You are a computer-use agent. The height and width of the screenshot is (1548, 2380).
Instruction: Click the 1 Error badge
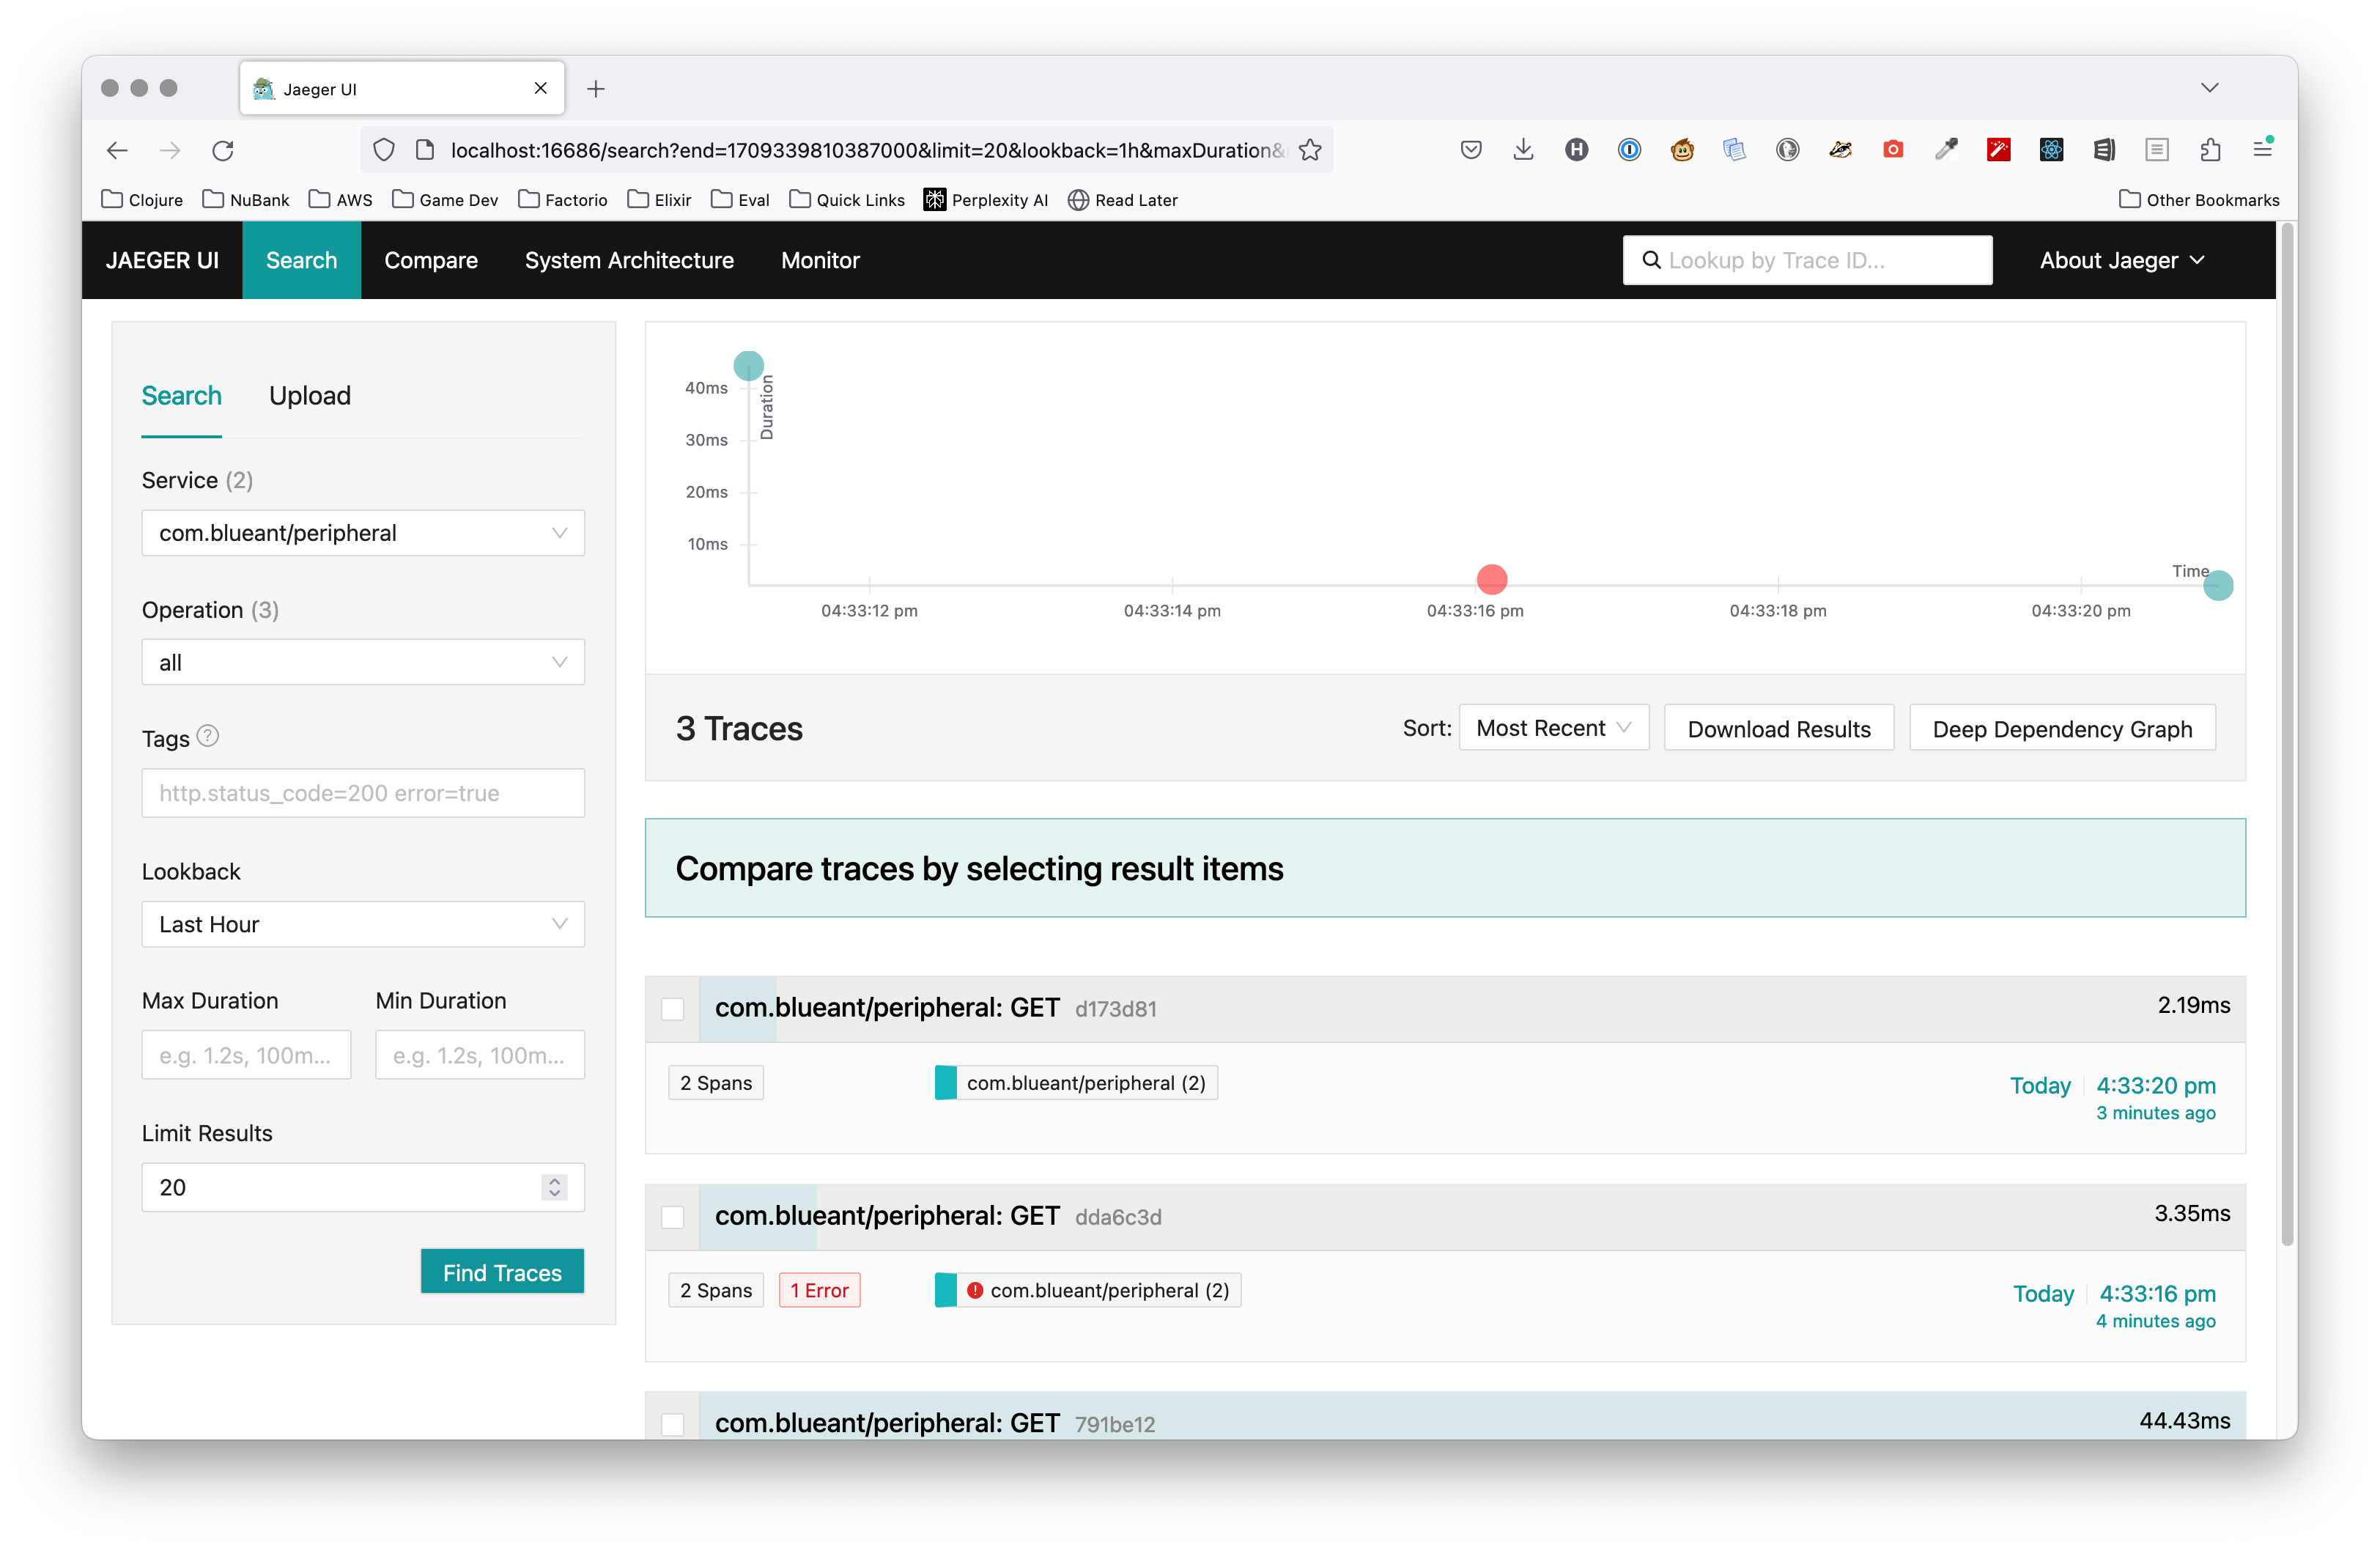pos(819,1290)
